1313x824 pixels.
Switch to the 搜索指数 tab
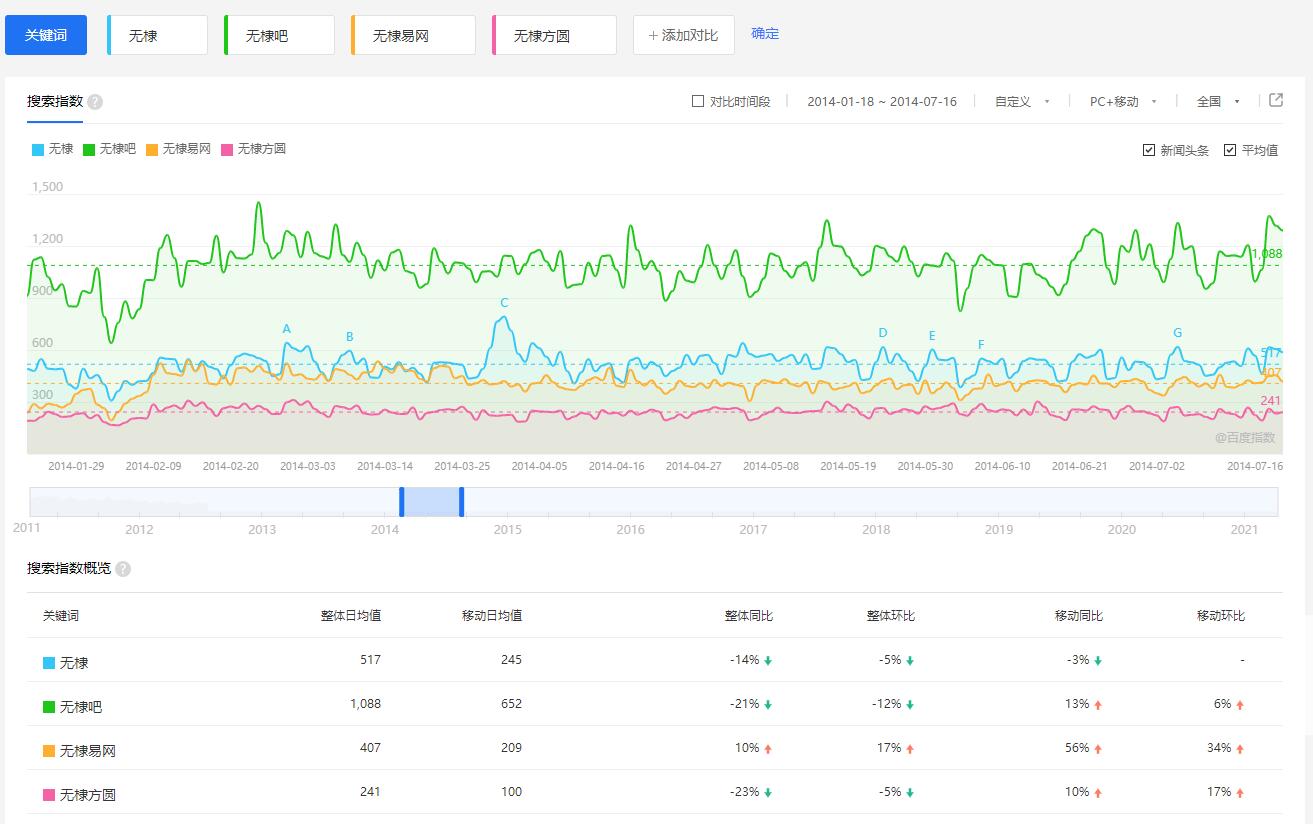point(55,102)
